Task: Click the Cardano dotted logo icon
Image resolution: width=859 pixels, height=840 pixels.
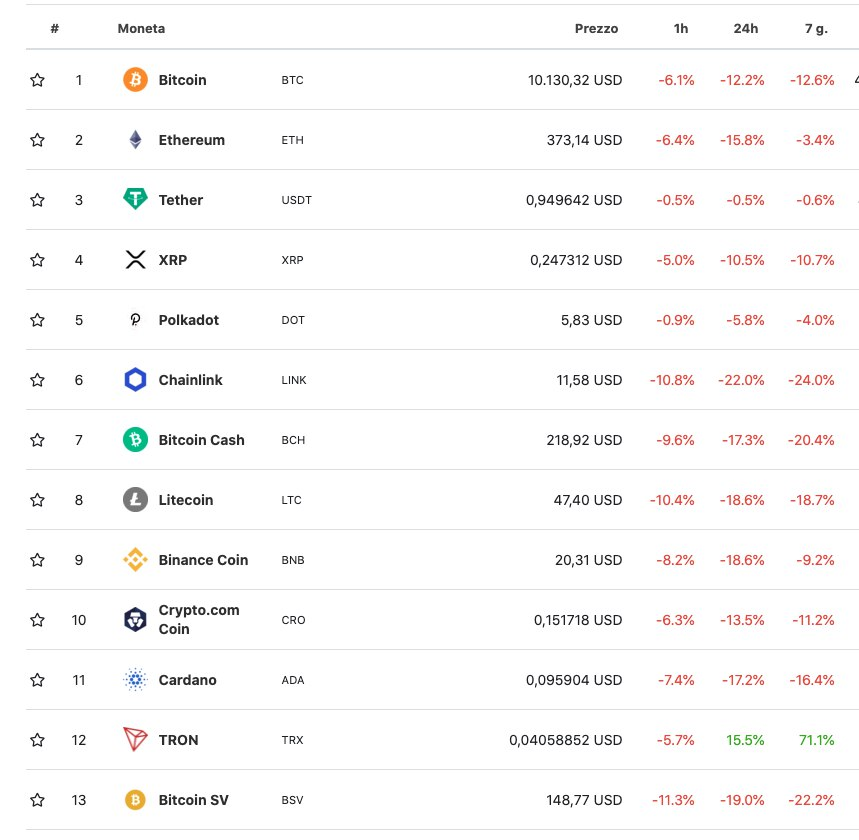Action: 135,680
